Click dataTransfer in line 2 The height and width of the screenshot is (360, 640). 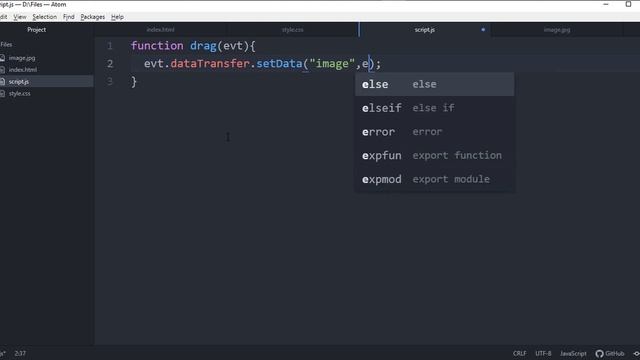tap(210, 64)
